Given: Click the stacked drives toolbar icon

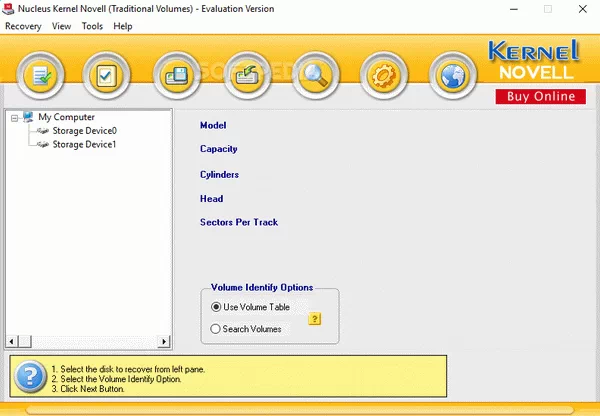Looking at the screenshot, I should [x=178, y=76].
